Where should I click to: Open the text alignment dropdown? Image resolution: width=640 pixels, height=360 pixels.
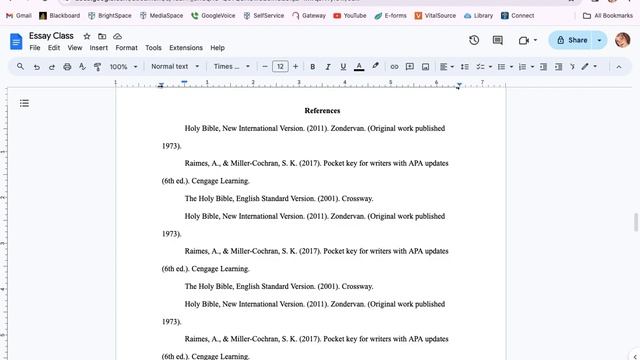(x=447, y=67)
